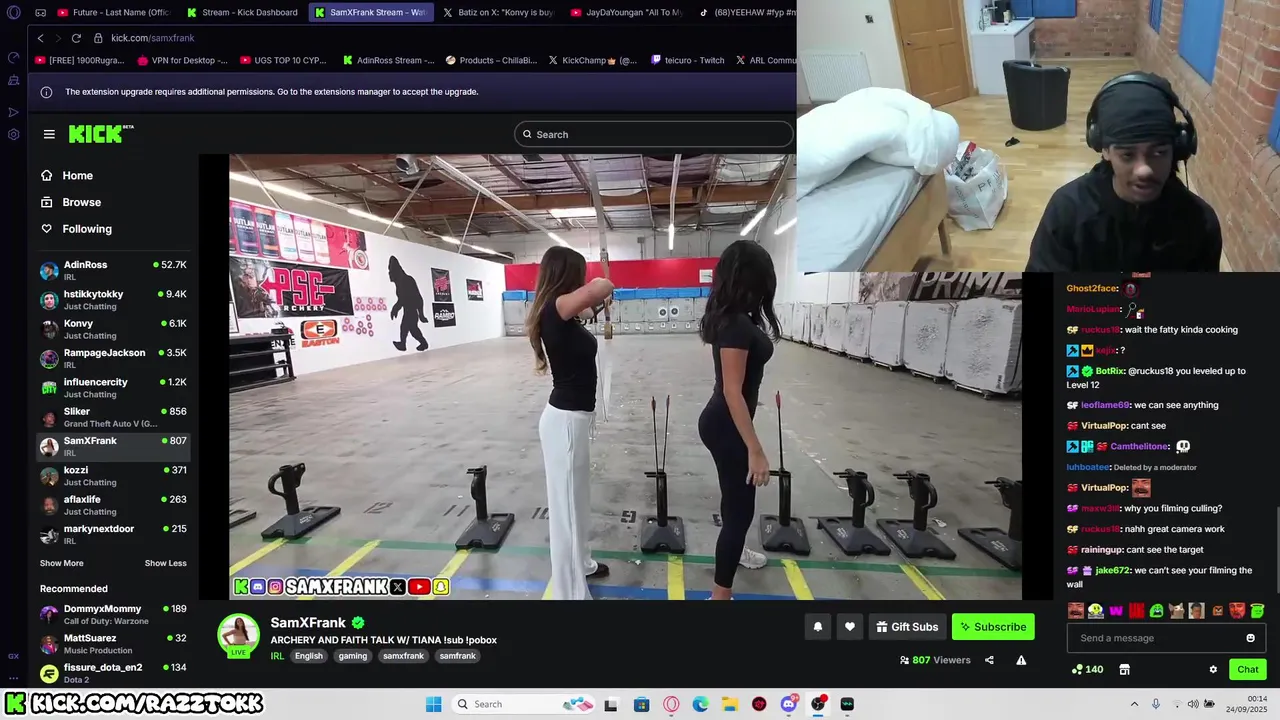1280x720 pixels.
Task: Open the Kick hamburger menu
Action: pyautogui.click(x=49, y=134)
